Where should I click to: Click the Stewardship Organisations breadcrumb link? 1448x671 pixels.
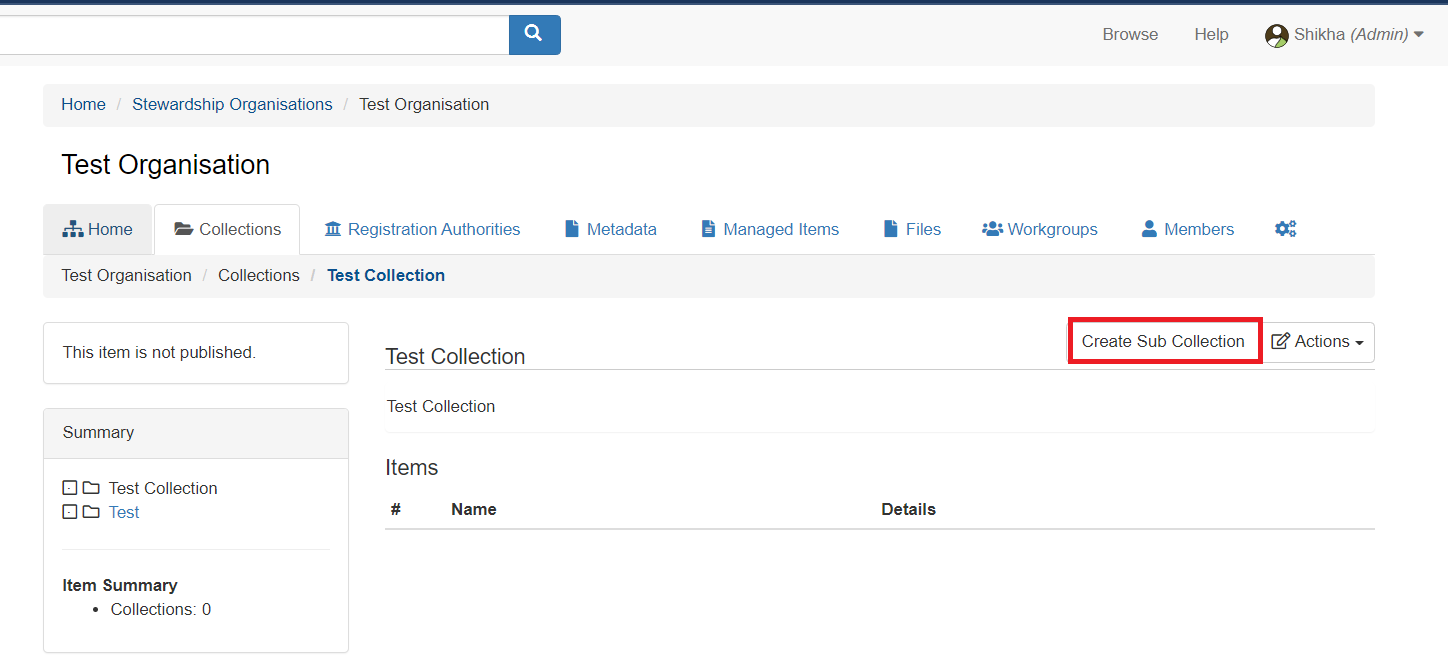[232, 105]
